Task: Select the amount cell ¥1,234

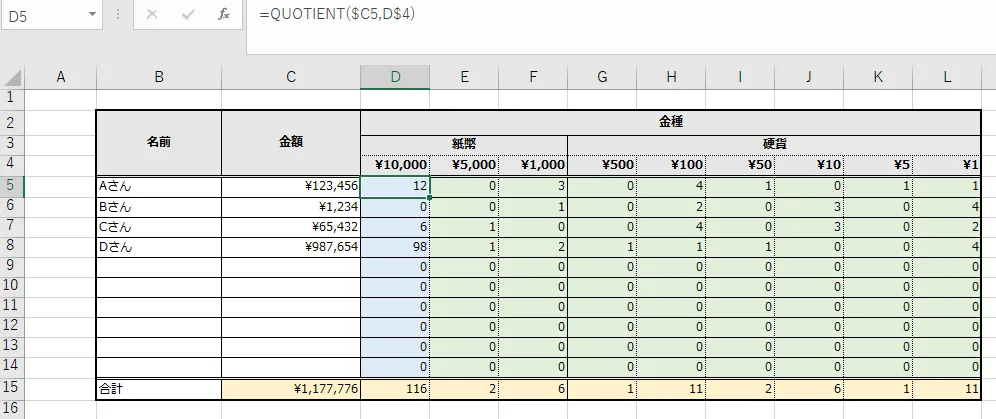Action: 291,207
